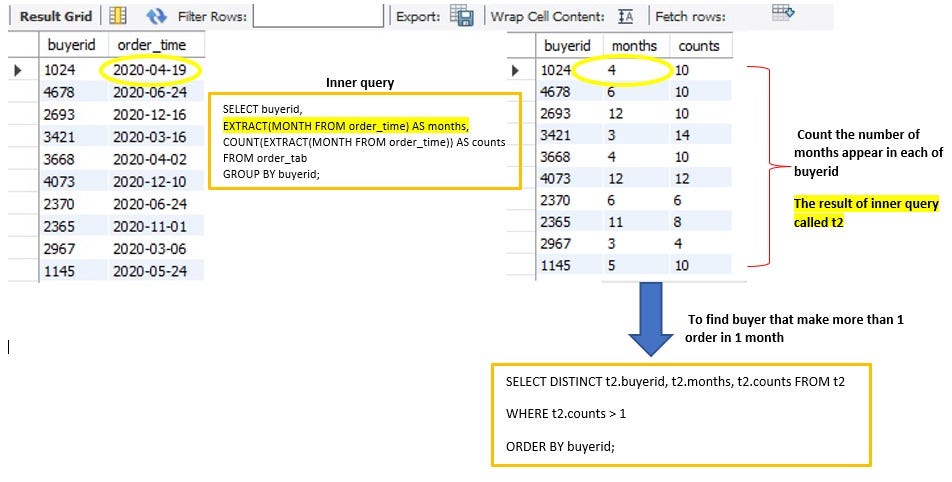Select the months value 4 in row 1024

tap(612, 70)
